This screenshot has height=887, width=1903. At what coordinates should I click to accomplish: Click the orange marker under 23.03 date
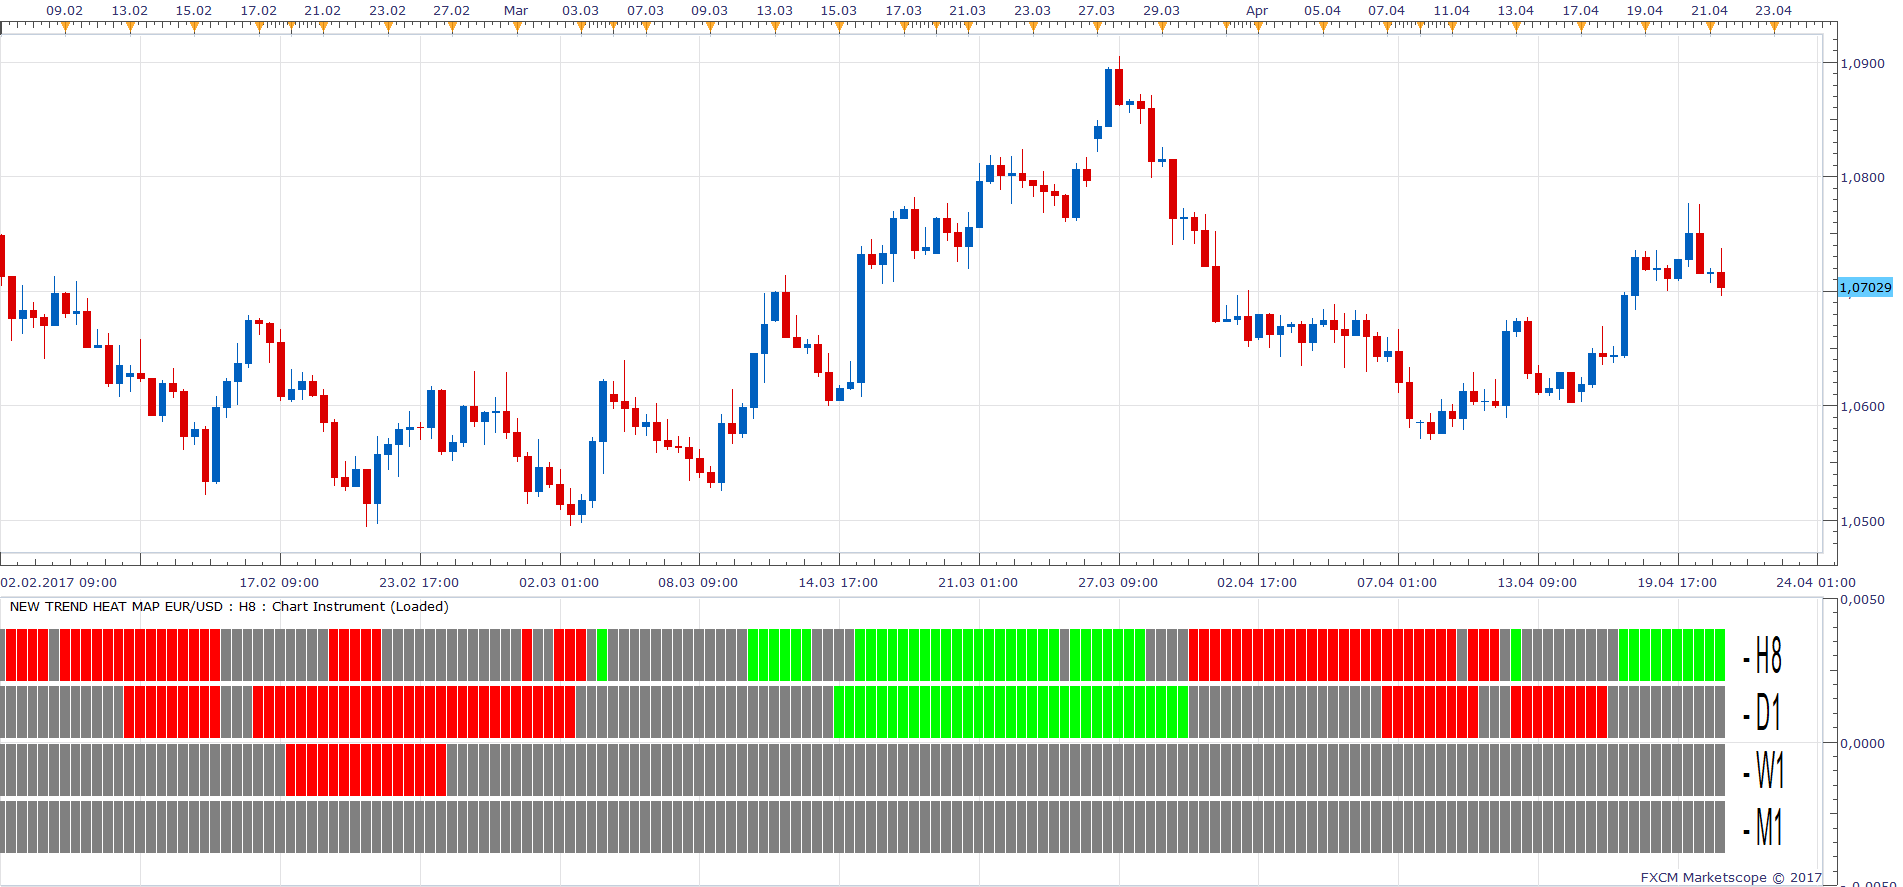[1033, 27]
